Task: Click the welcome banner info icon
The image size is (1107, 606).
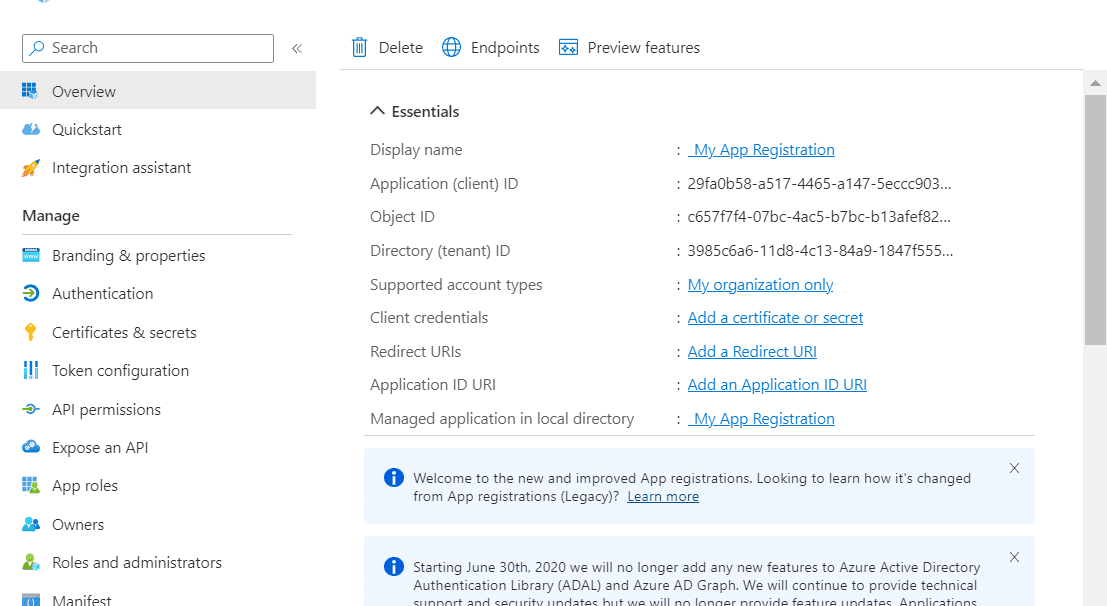Action: [x=393, y=477]
